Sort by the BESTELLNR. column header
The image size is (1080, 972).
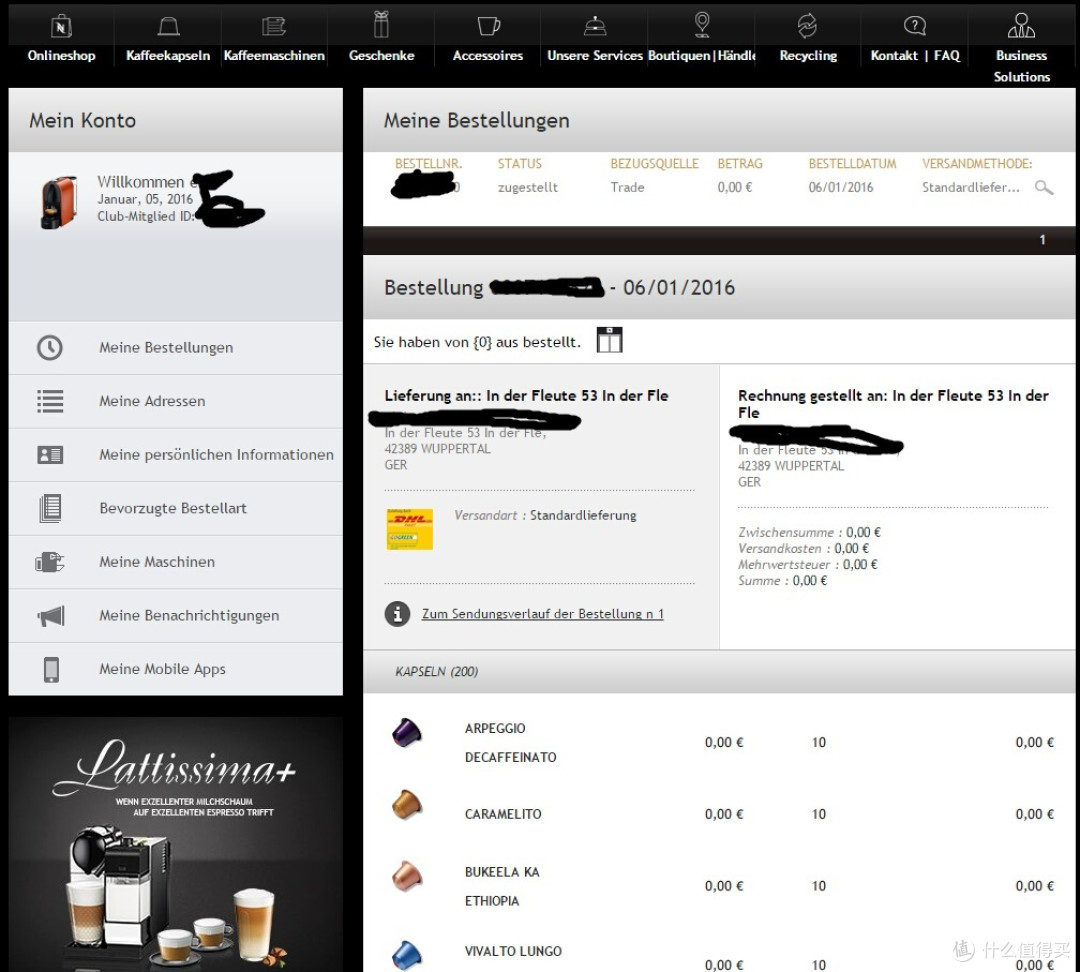(428, 163)
